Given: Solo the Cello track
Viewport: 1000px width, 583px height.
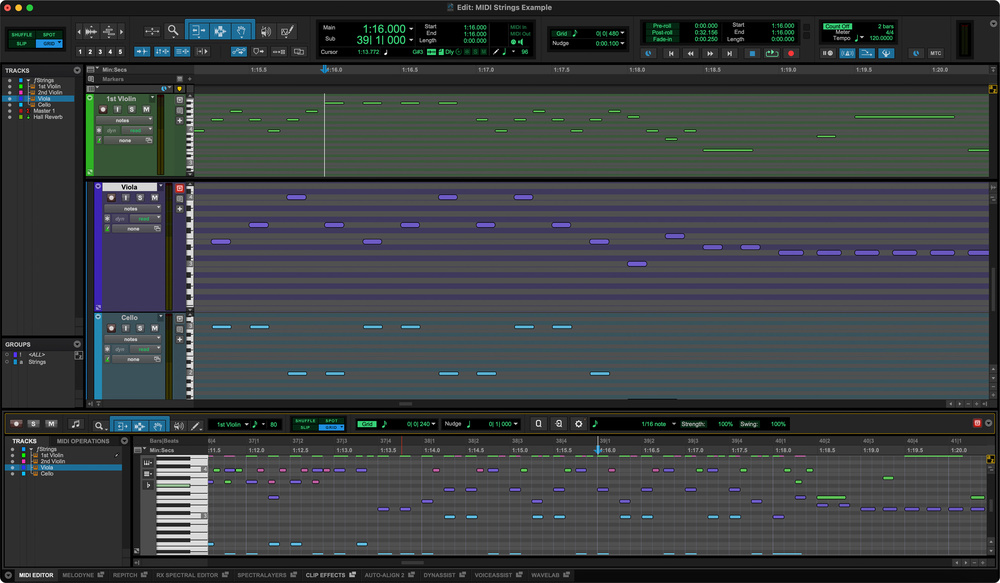Looking at the screenshot, I should [140, 328].
